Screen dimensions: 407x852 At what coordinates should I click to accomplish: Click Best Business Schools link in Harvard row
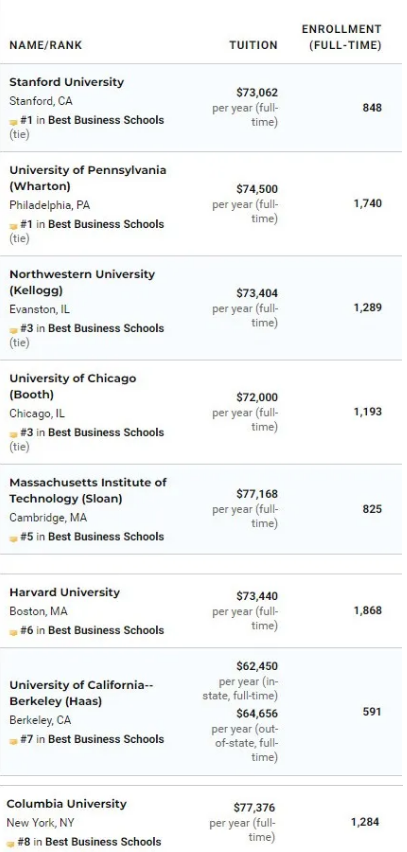coord(106,630)
